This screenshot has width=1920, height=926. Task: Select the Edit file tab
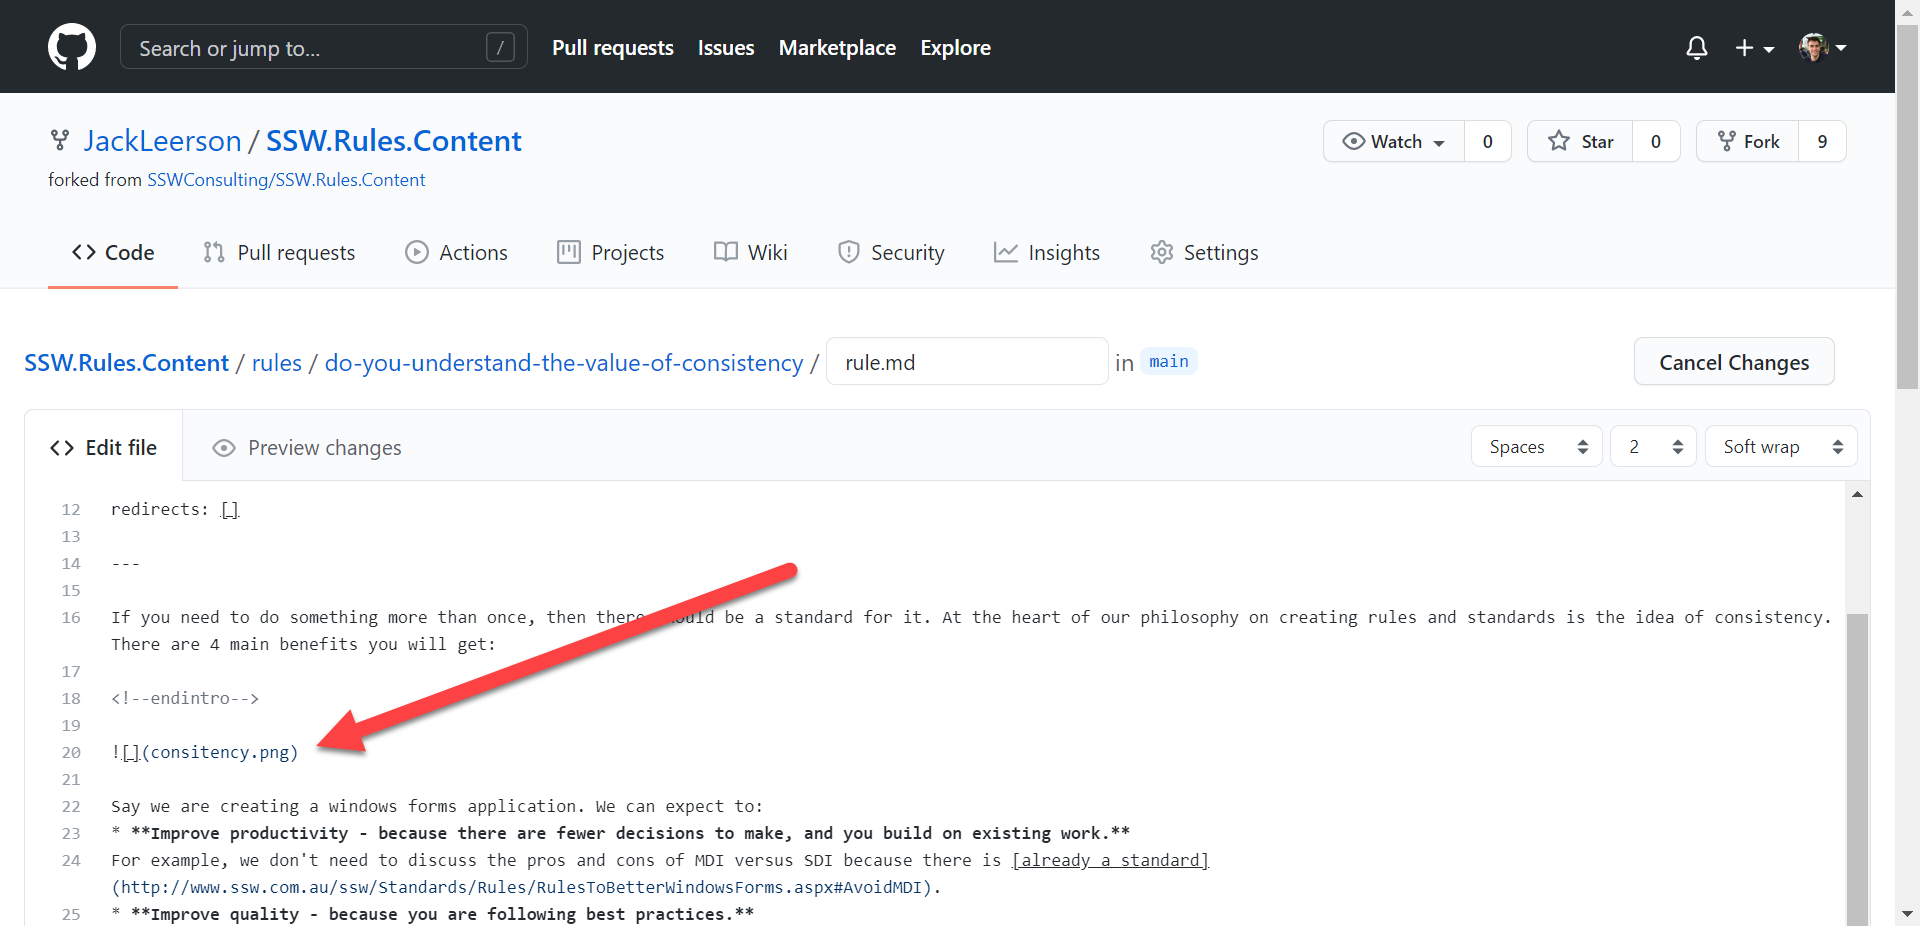(103, 447)
